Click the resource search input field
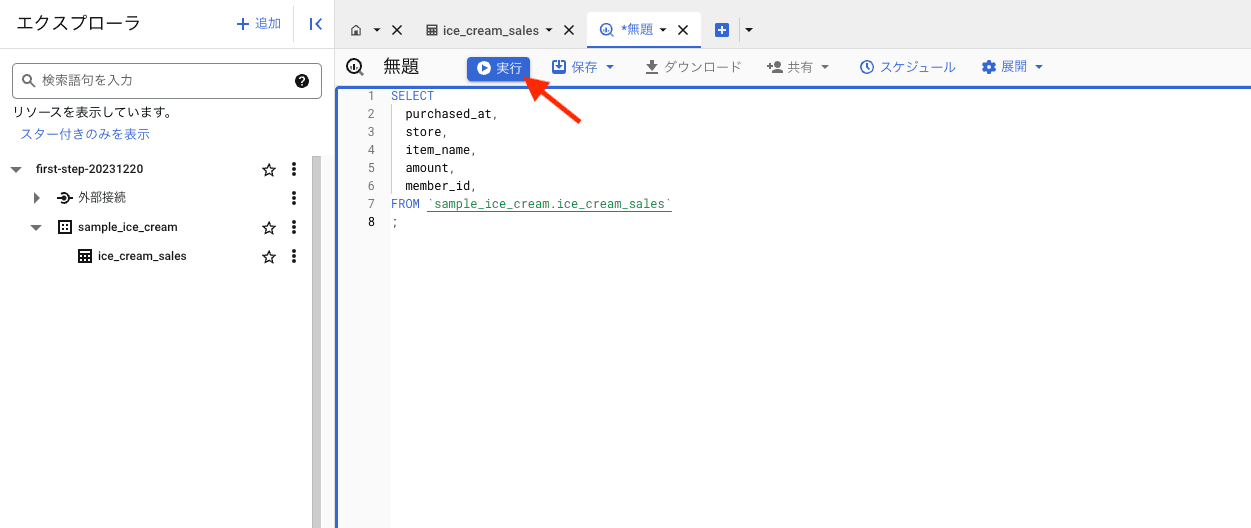This screenshot has height=528, width=1251. (160, 81)
